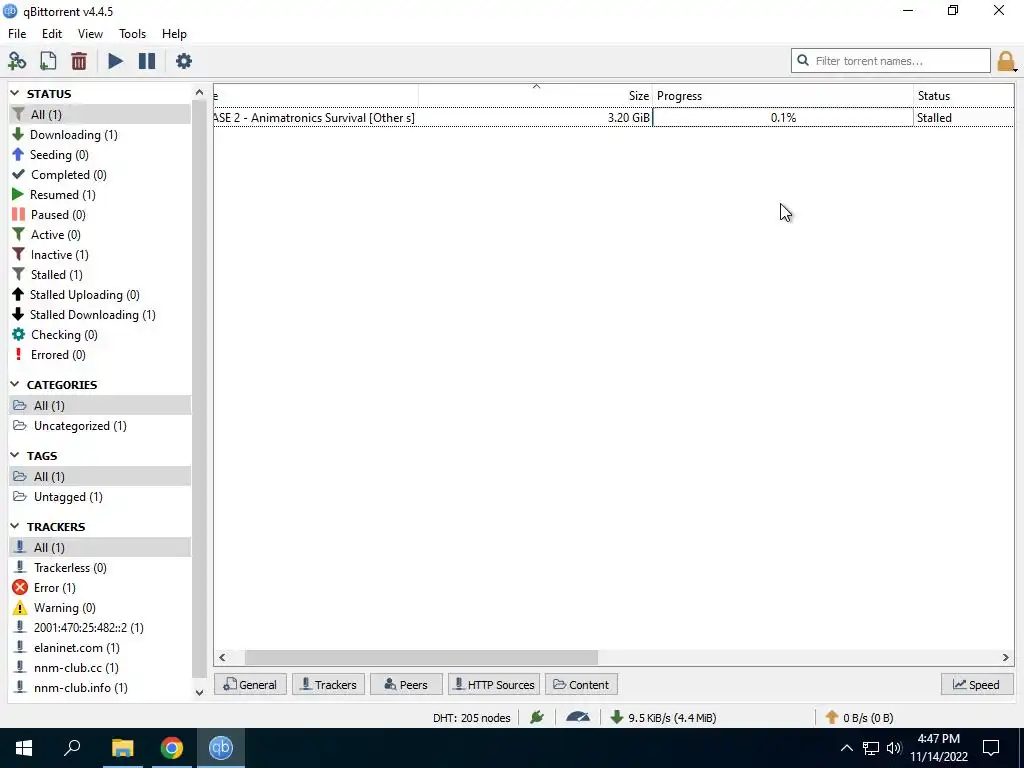Viewport: 1024px width, 768px height.
Task: Open the Edit menu
Action: click(x=52, y=33)
